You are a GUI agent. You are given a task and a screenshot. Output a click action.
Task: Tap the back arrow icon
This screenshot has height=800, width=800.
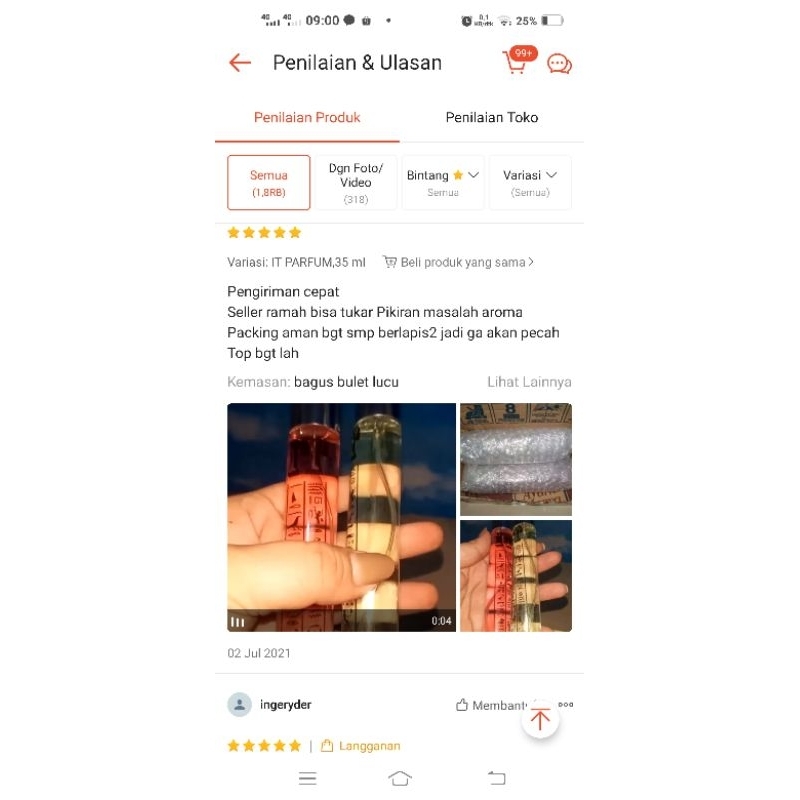click(x=240, y=63)
